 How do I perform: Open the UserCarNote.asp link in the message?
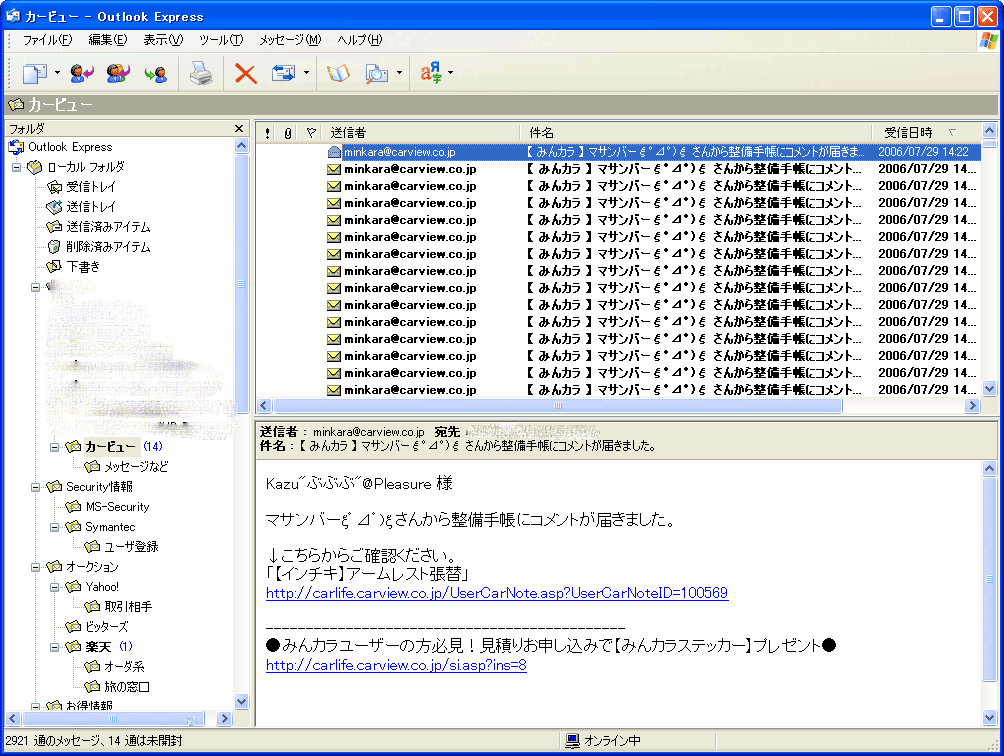[497, 593]
